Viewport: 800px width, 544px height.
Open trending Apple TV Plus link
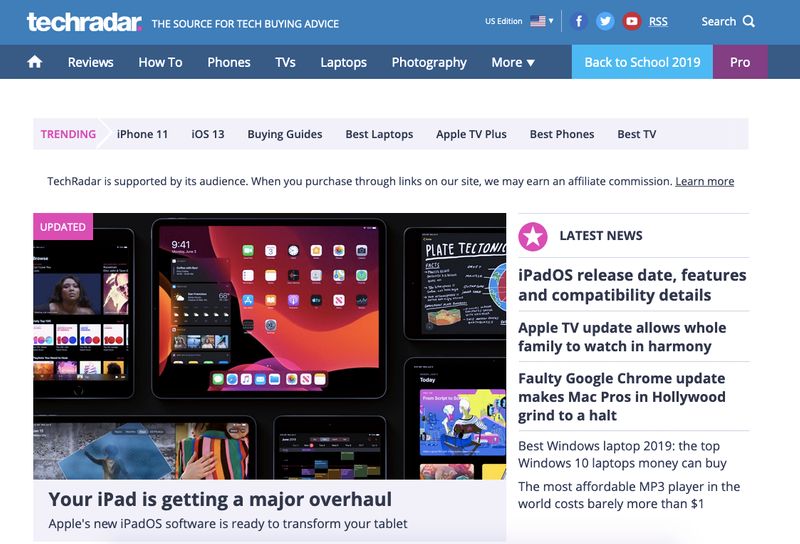coord(471,134)
